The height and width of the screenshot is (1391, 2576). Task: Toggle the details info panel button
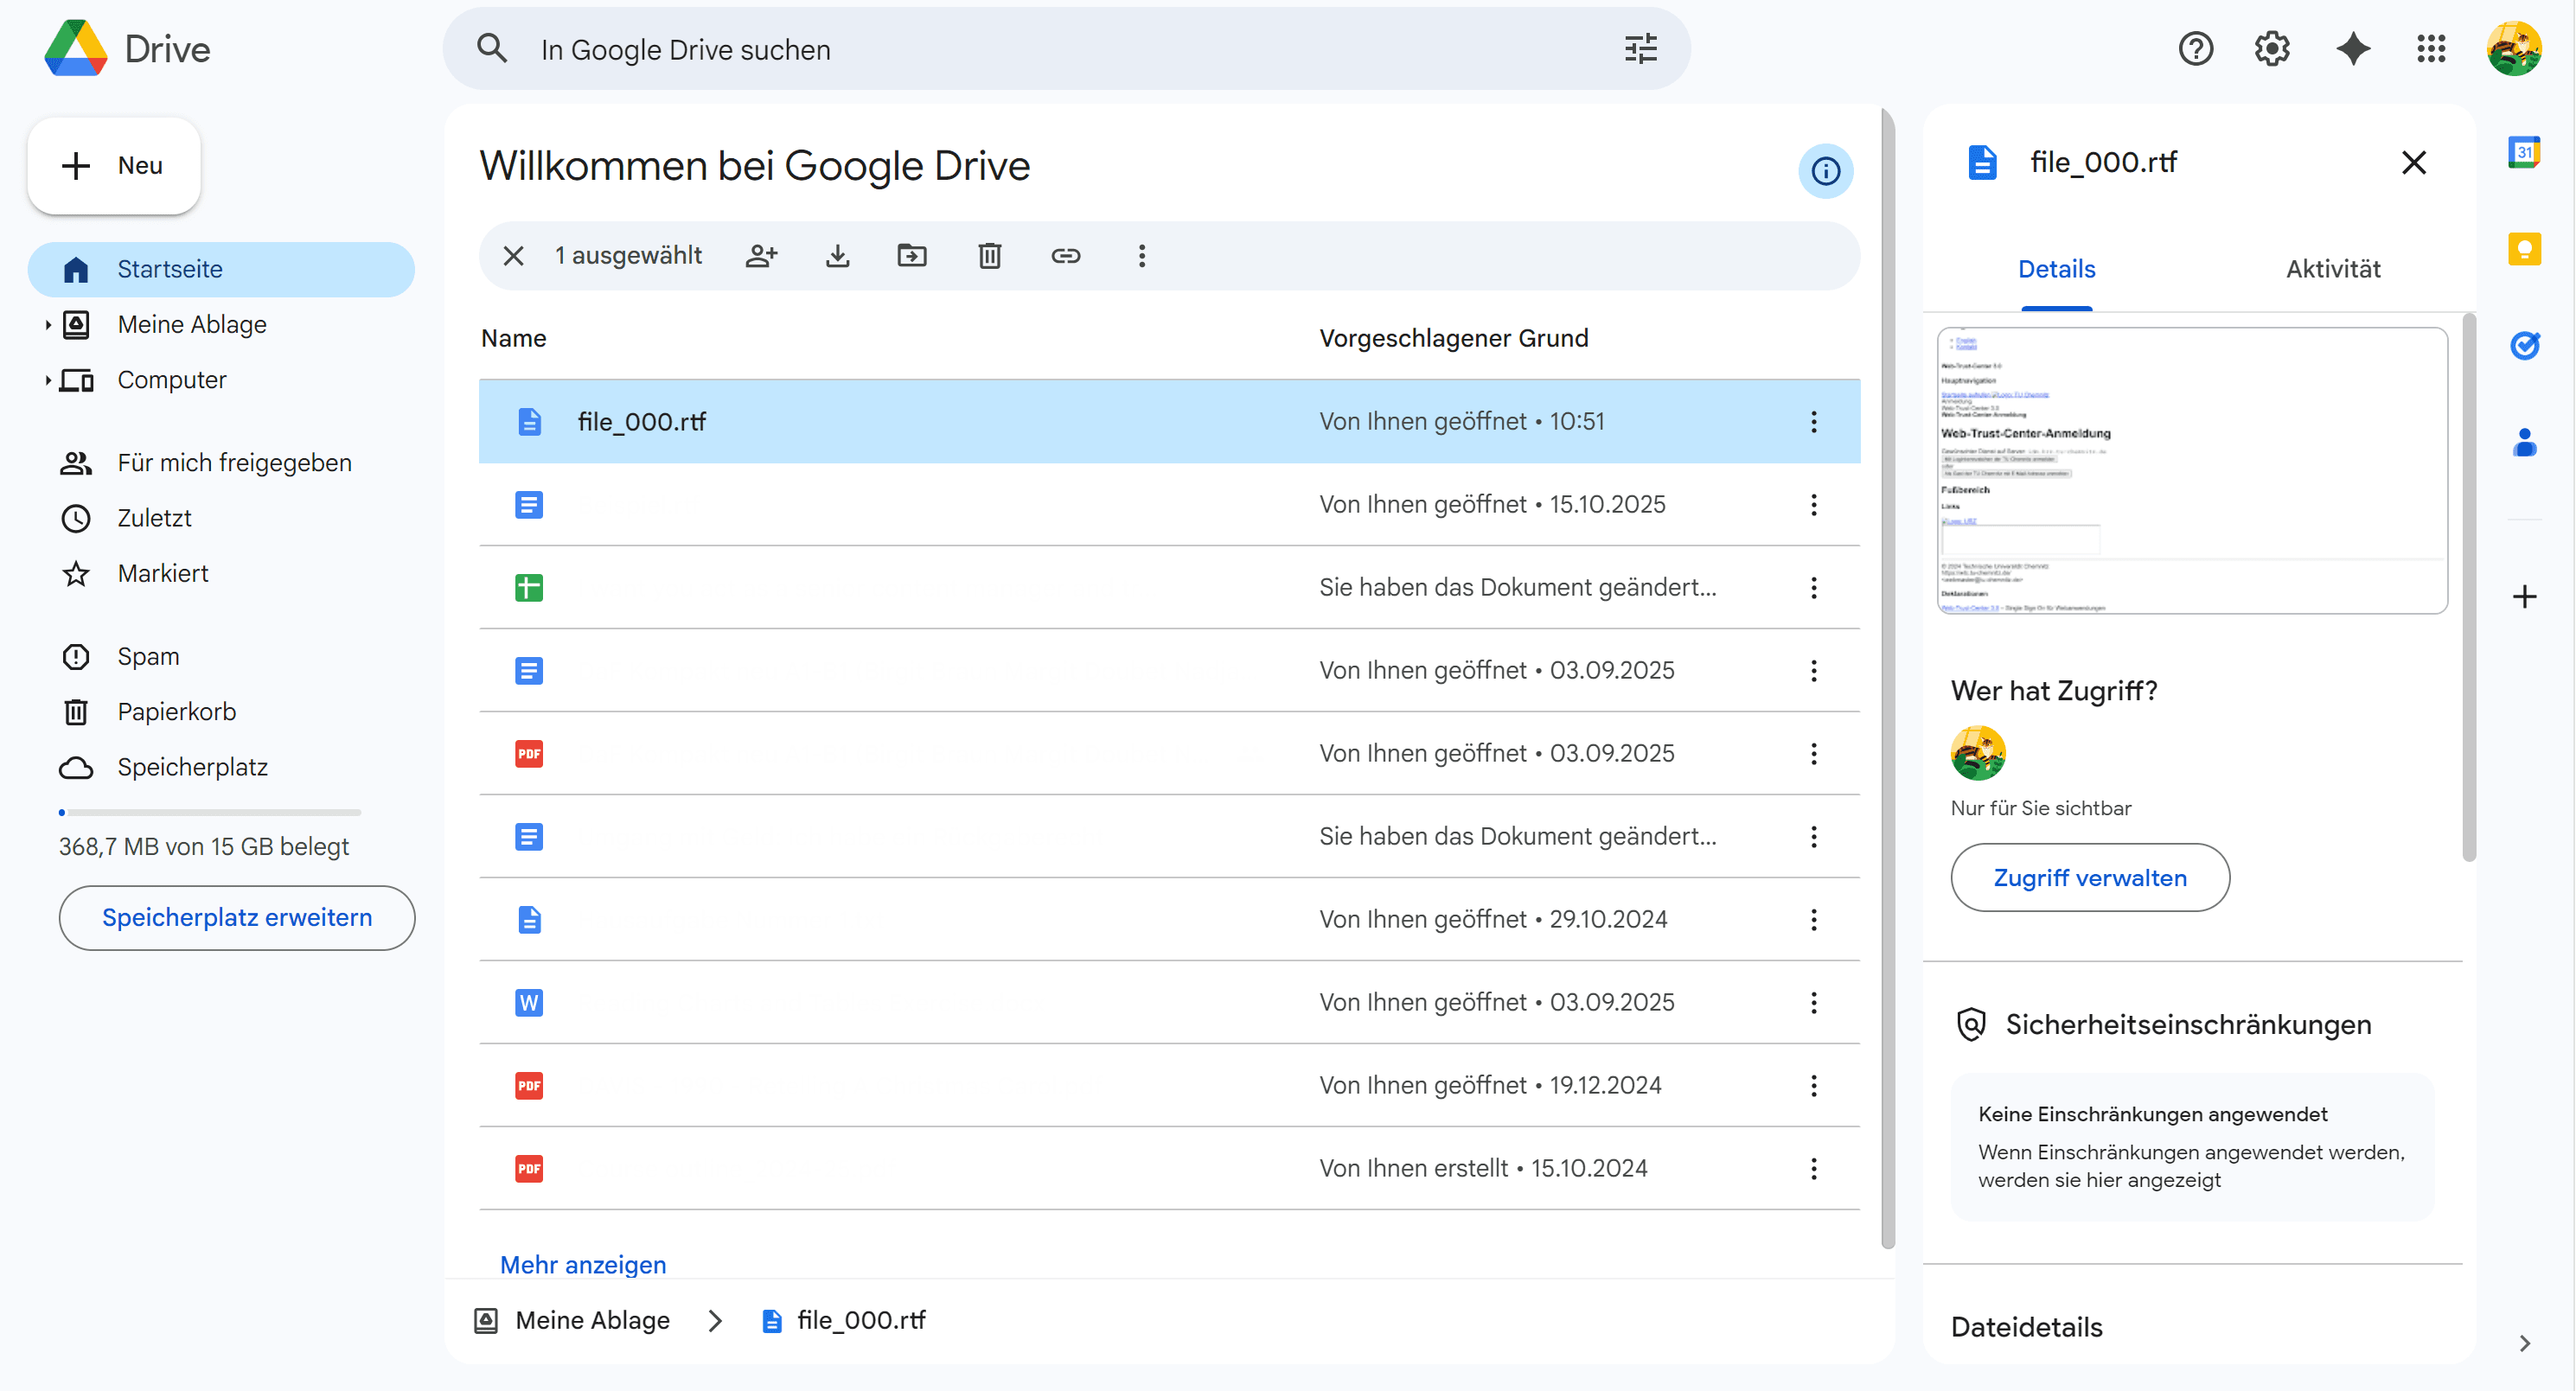pyautogui.click(x=1825, y=171)
